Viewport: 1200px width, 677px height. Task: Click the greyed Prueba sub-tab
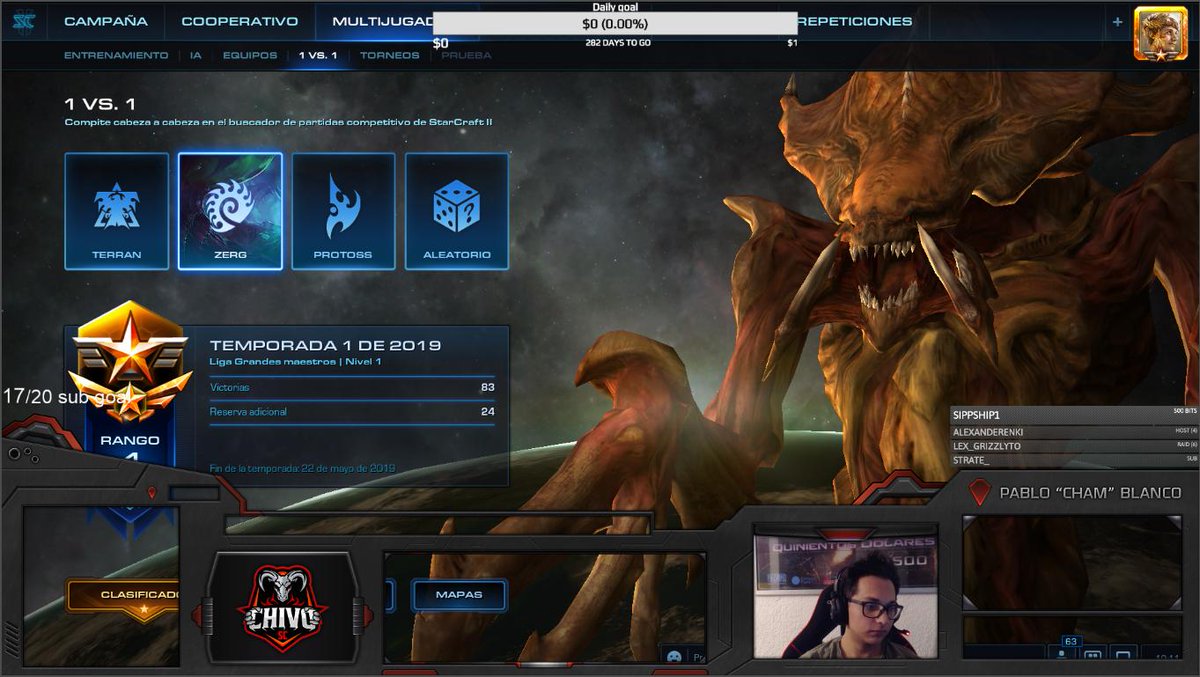466,56
